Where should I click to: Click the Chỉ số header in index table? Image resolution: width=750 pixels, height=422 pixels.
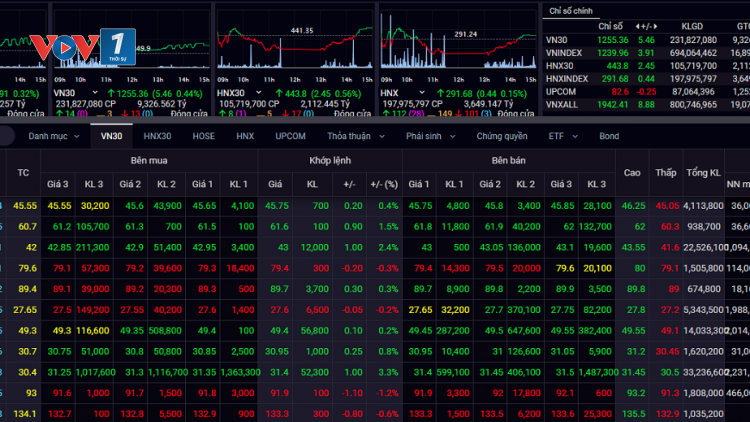click(610, 27)
